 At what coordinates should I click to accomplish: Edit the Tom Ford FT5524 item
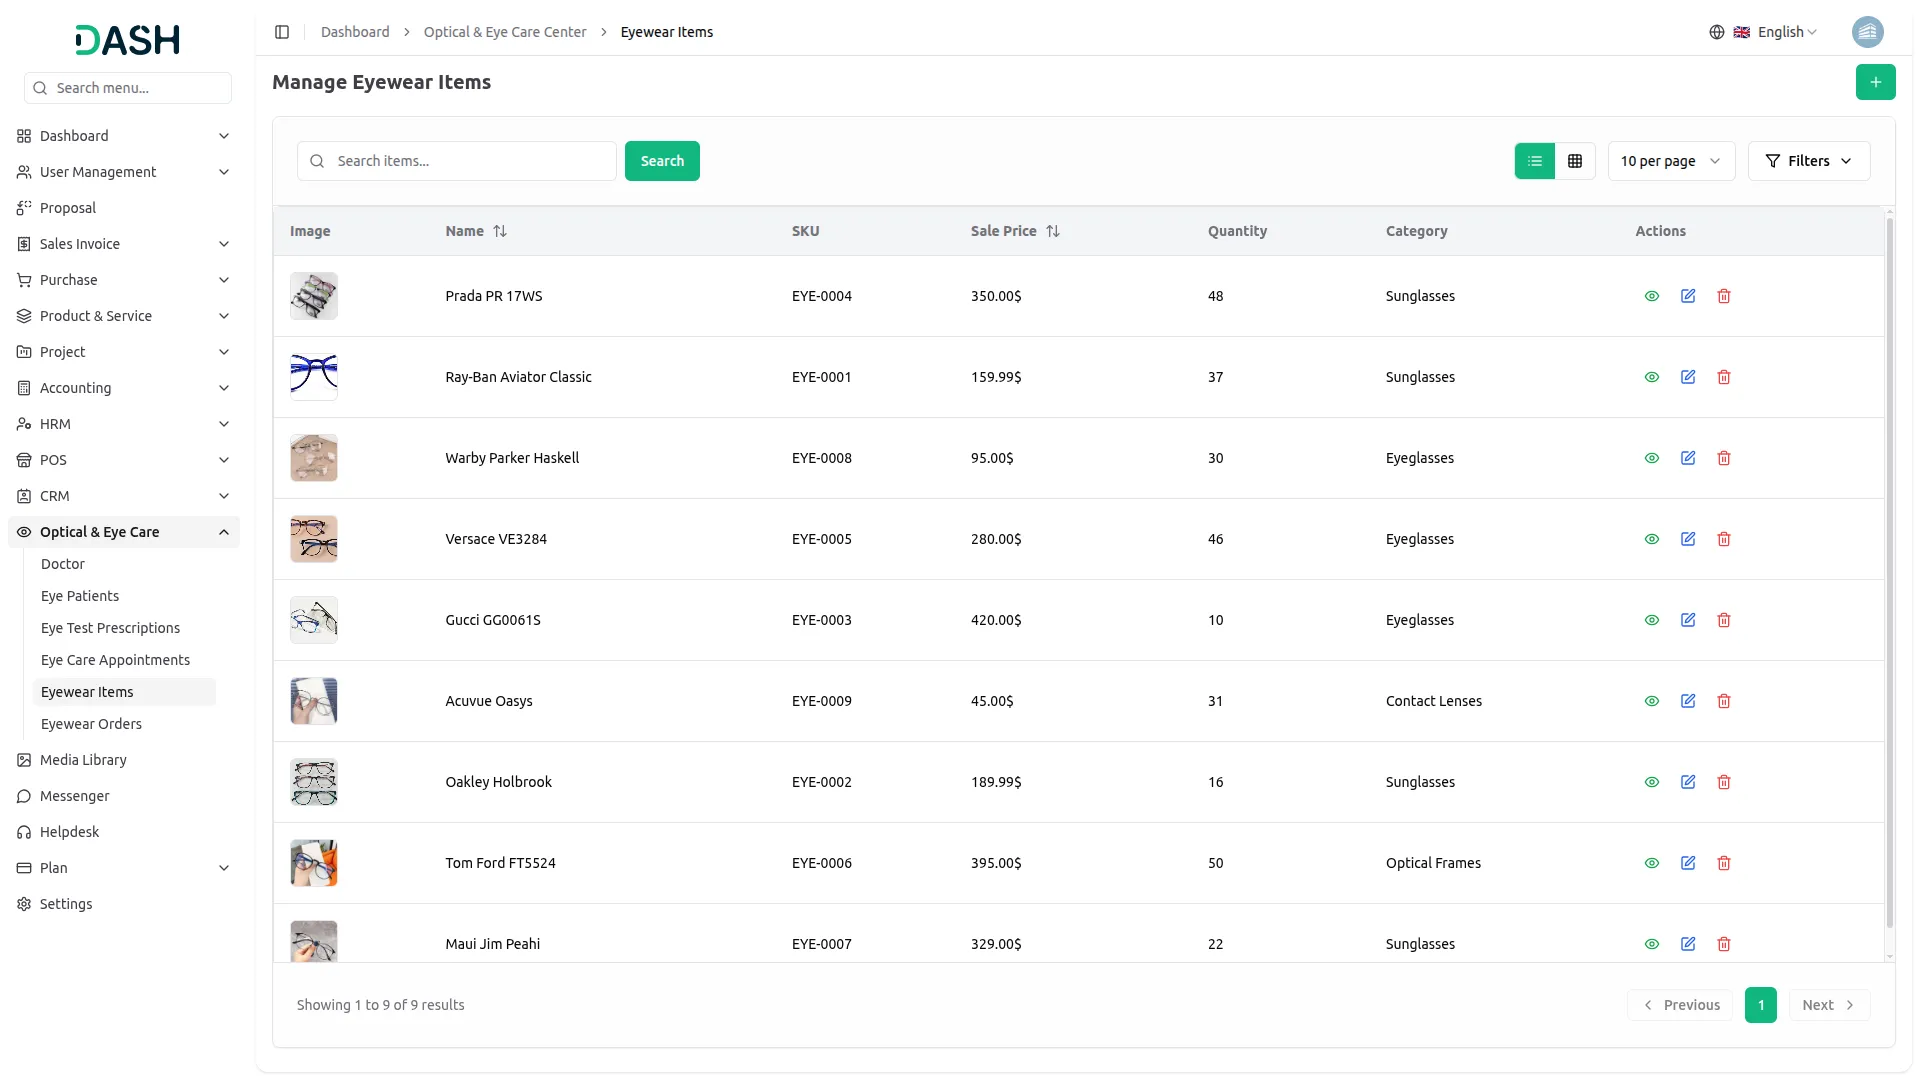point(1688,863)
